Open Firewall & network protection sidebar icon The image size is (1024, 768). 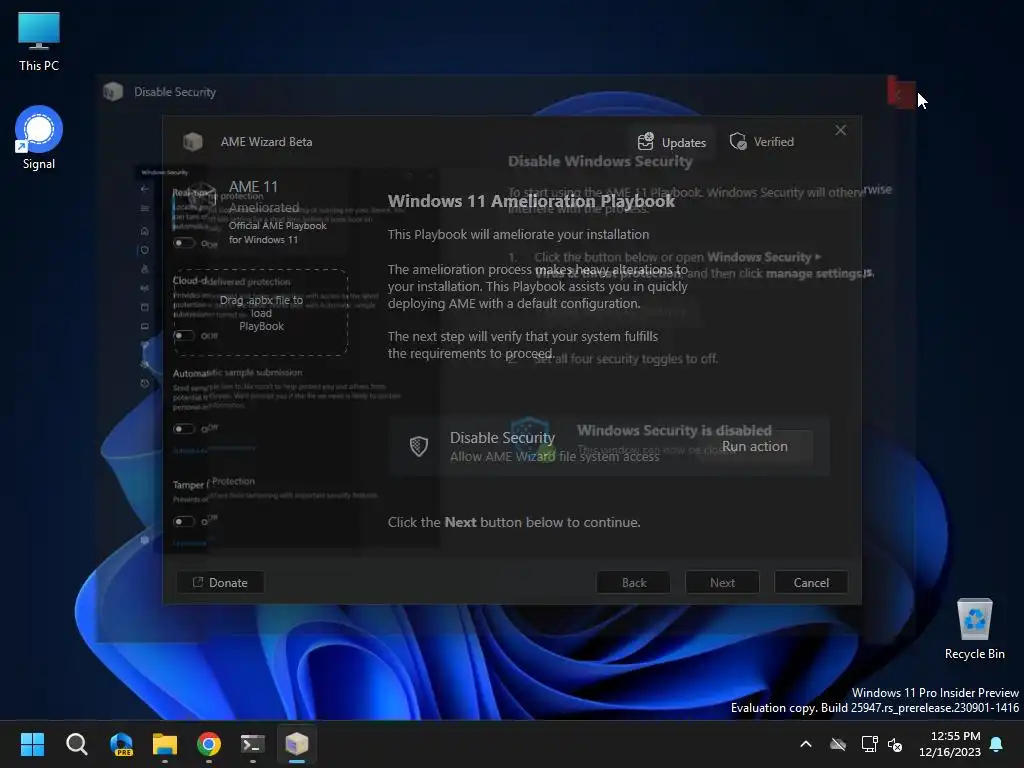144,288
